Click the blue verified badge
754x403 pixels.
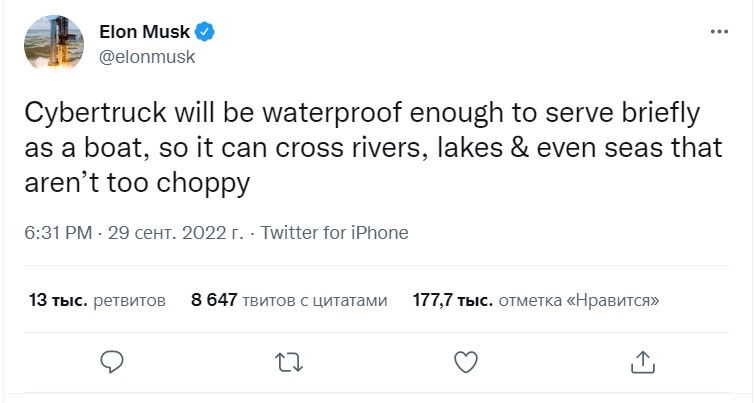pyautogui.click(x=204, y=33)
